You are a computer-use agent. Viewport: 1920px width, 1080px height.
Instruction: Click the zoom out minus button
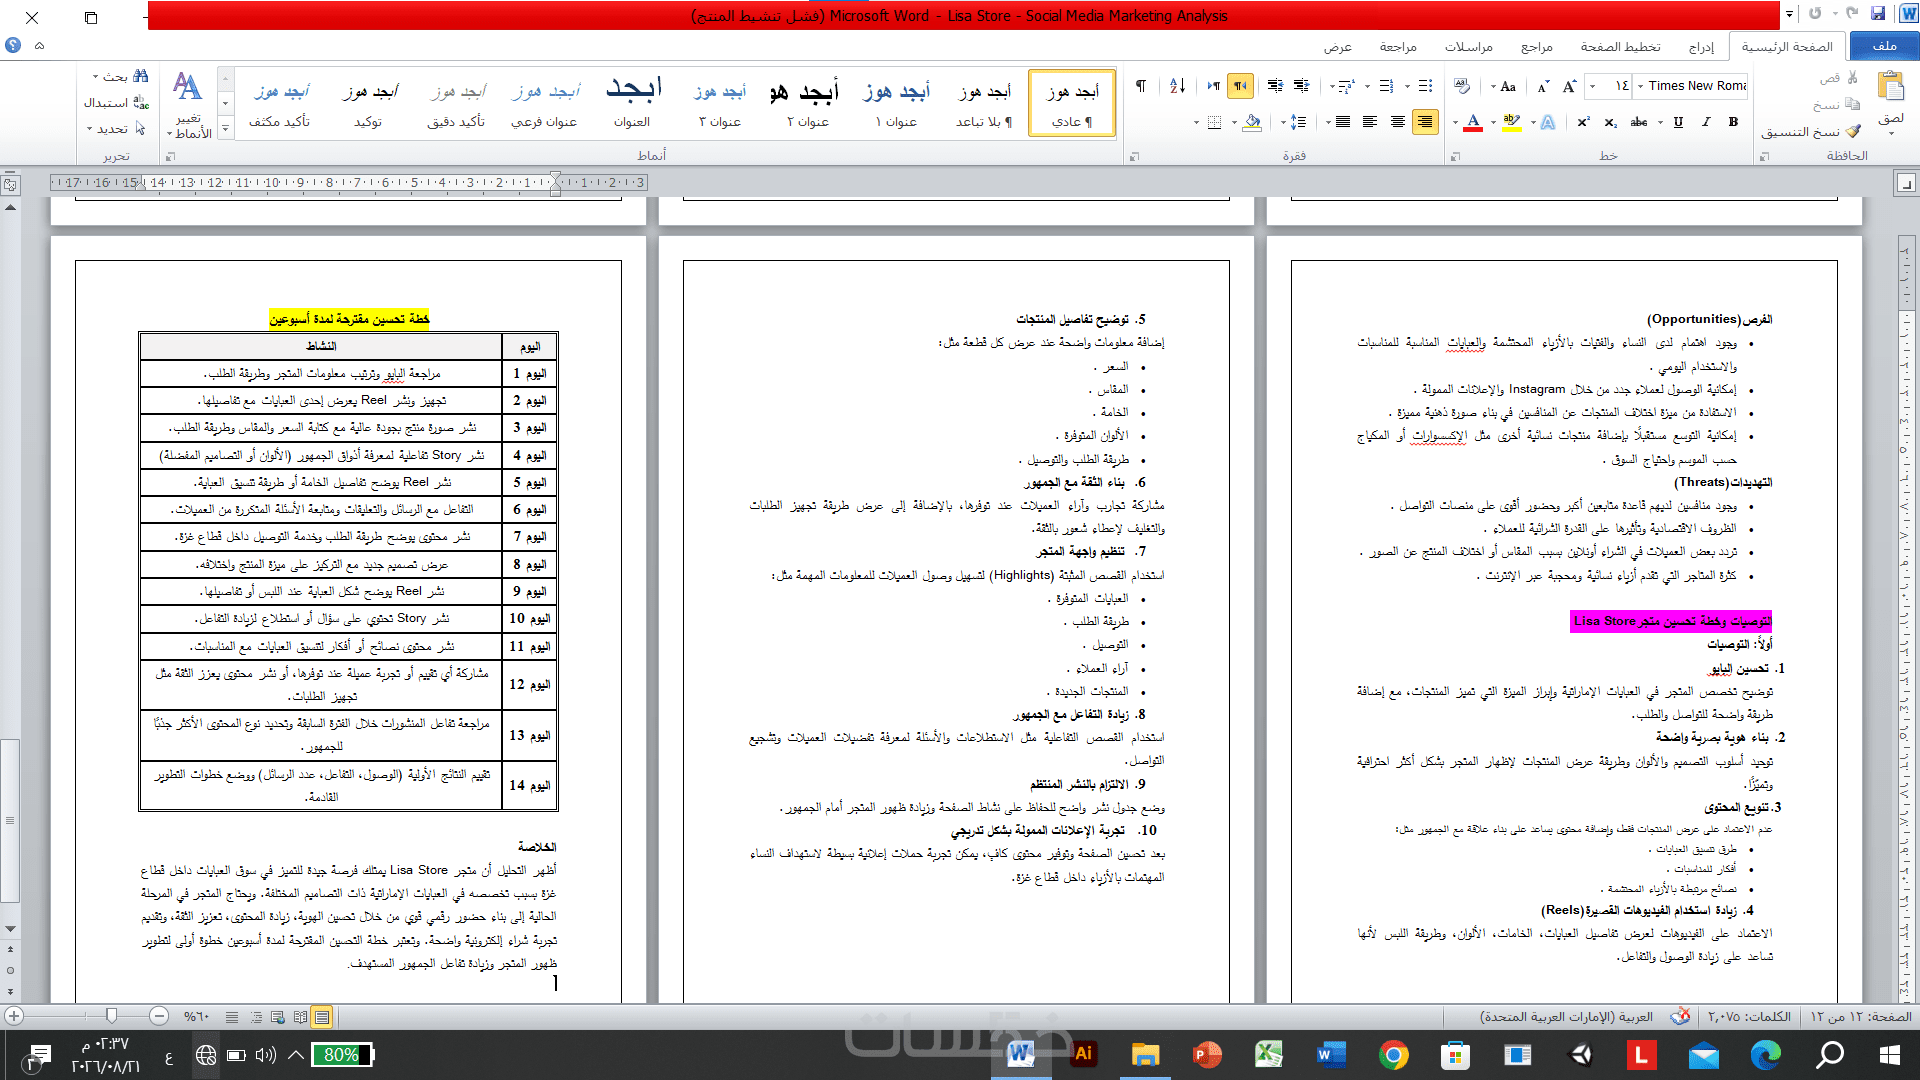159,1016
